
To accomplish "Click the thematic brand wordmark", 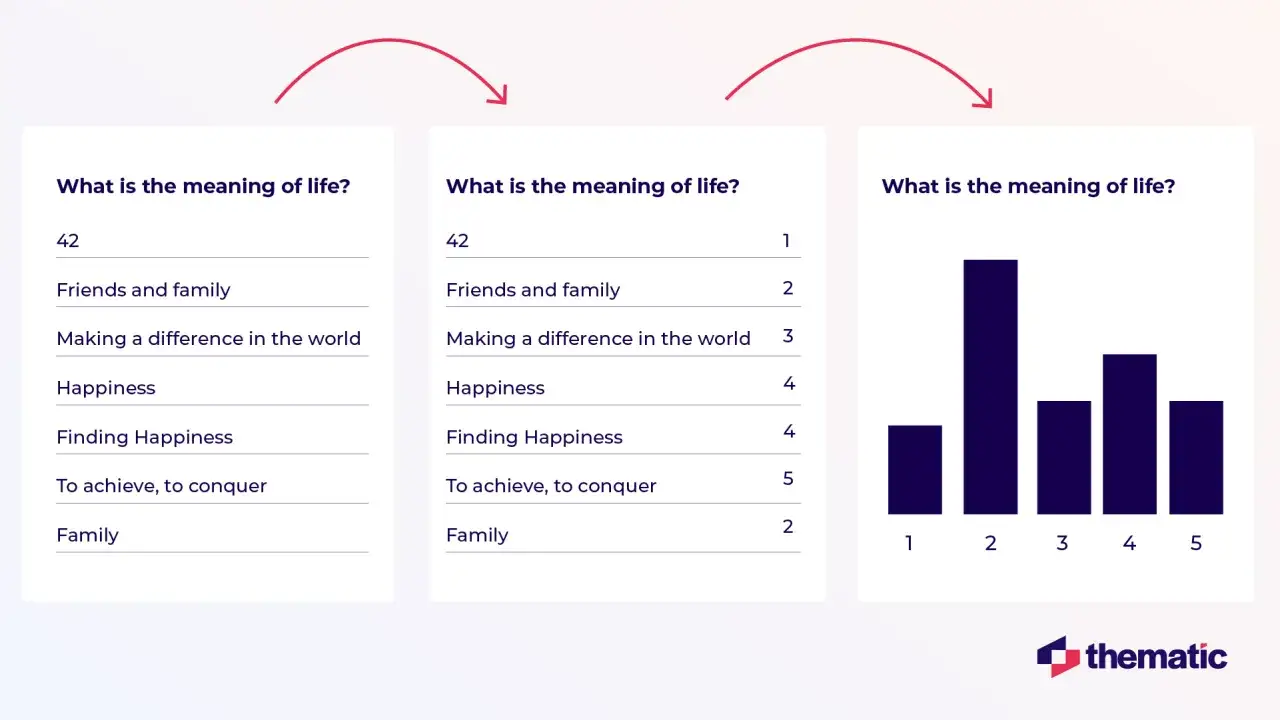I will tap(1156, 657).
